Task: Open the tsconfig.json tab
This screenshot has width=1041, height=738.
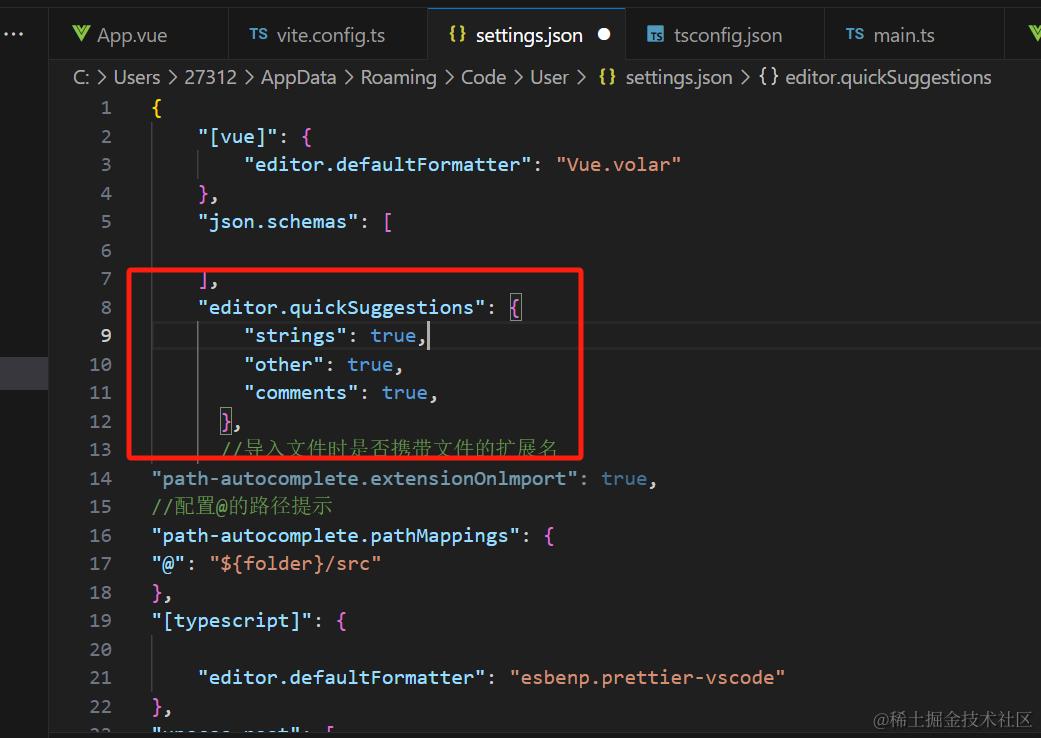Action: click(725, 35)
